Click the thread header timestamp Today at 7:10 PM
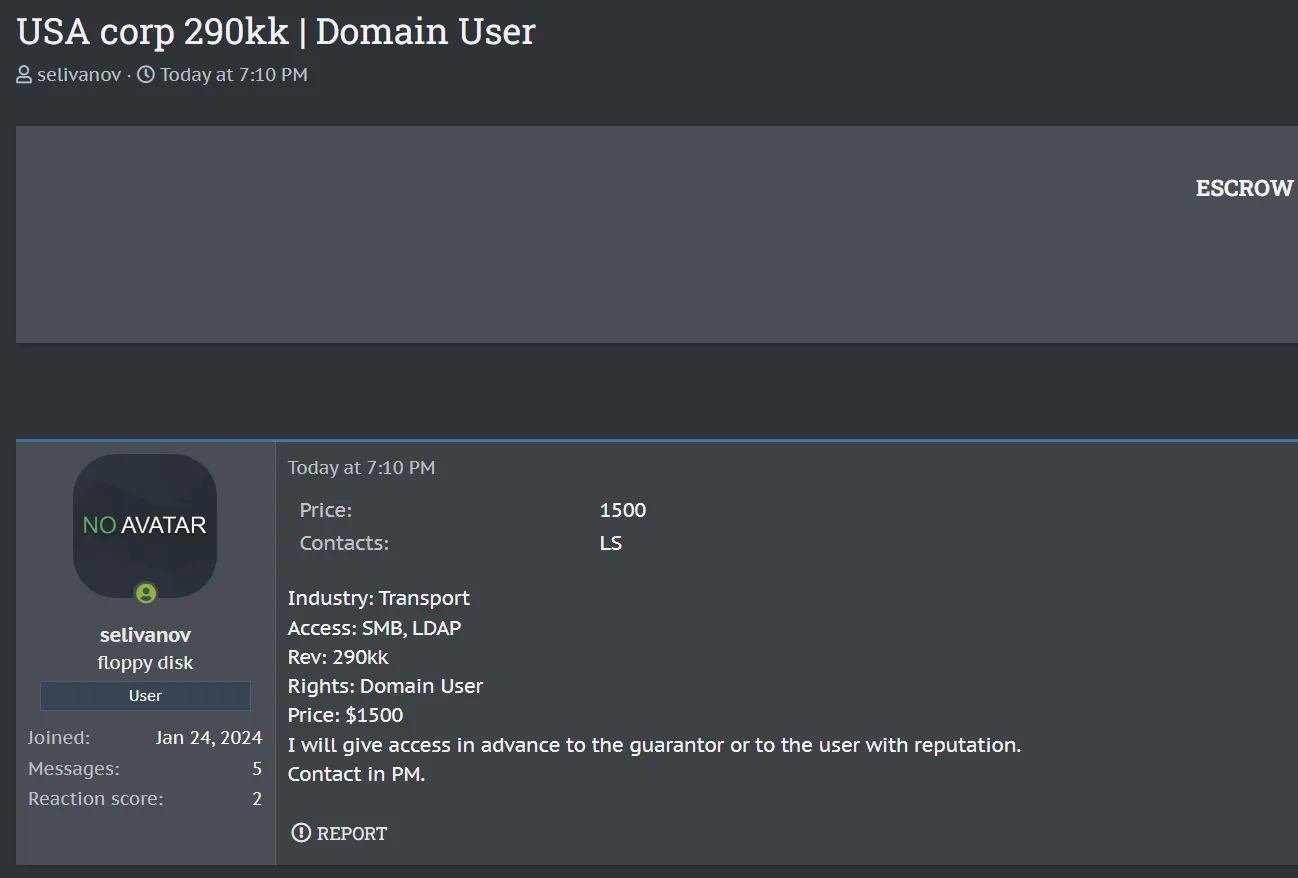Screen dimensions: 1298x878 (233, 75)
